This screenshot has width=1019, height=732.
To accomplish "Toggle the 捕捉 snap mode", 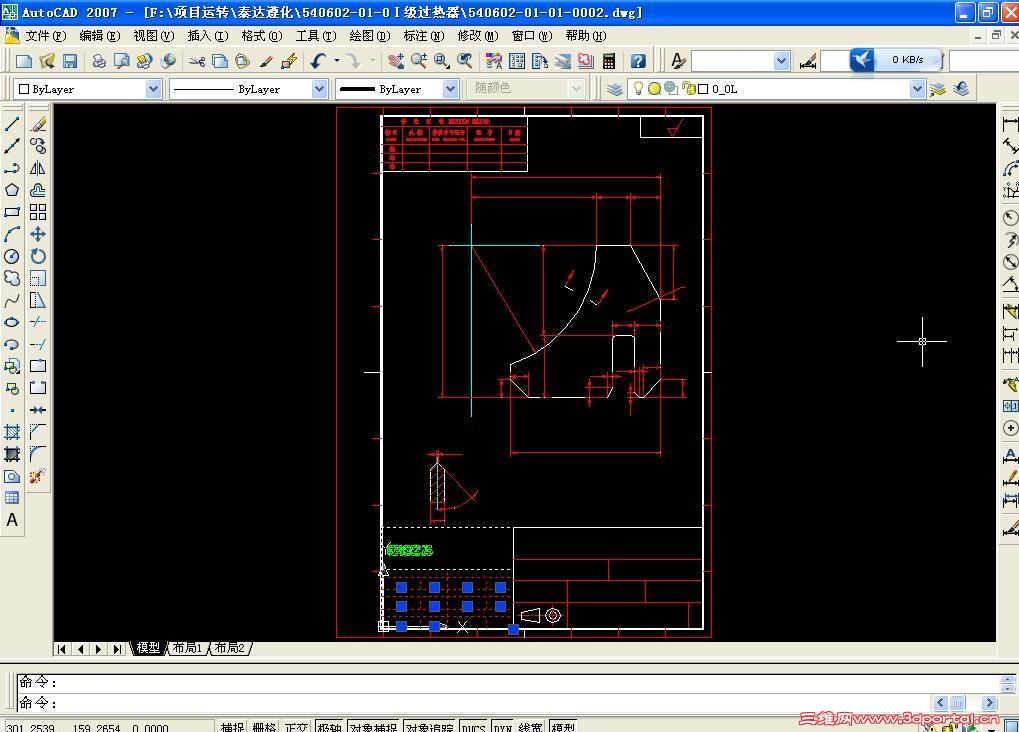I will pos(232,727).
